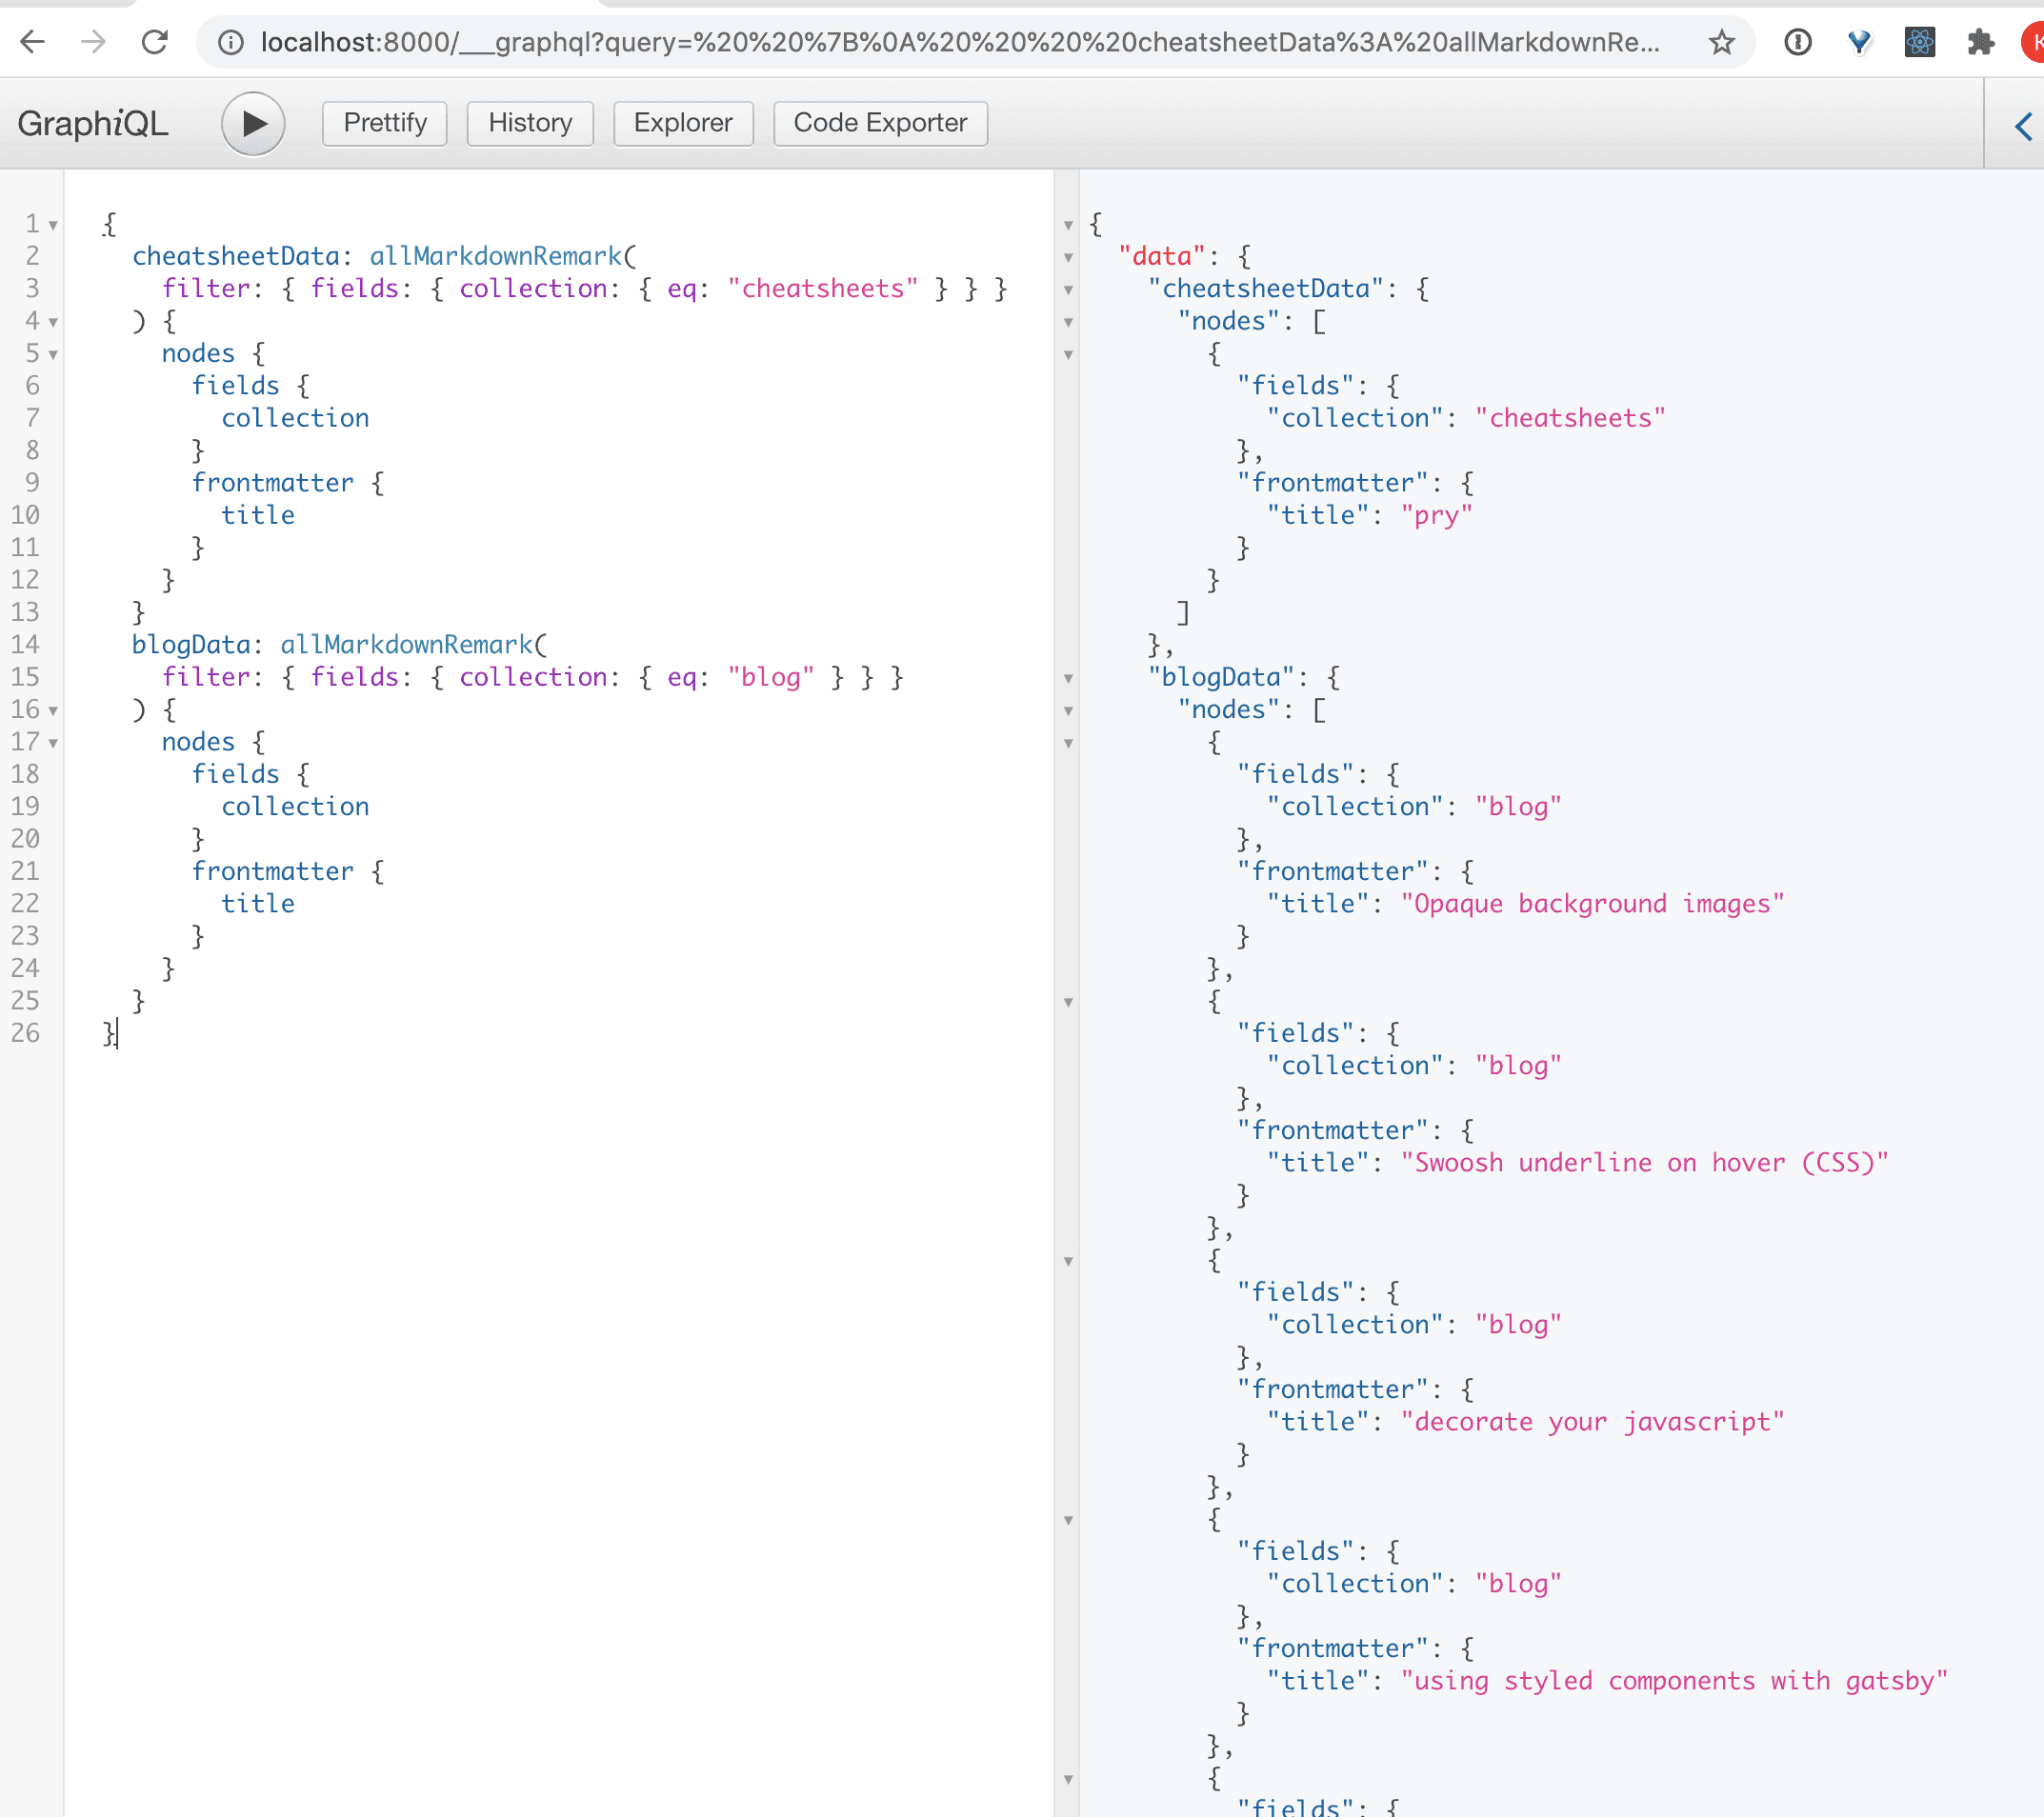Open the React DevTools extension icon
2044x1817 pixels.
tap(1919, 42)
